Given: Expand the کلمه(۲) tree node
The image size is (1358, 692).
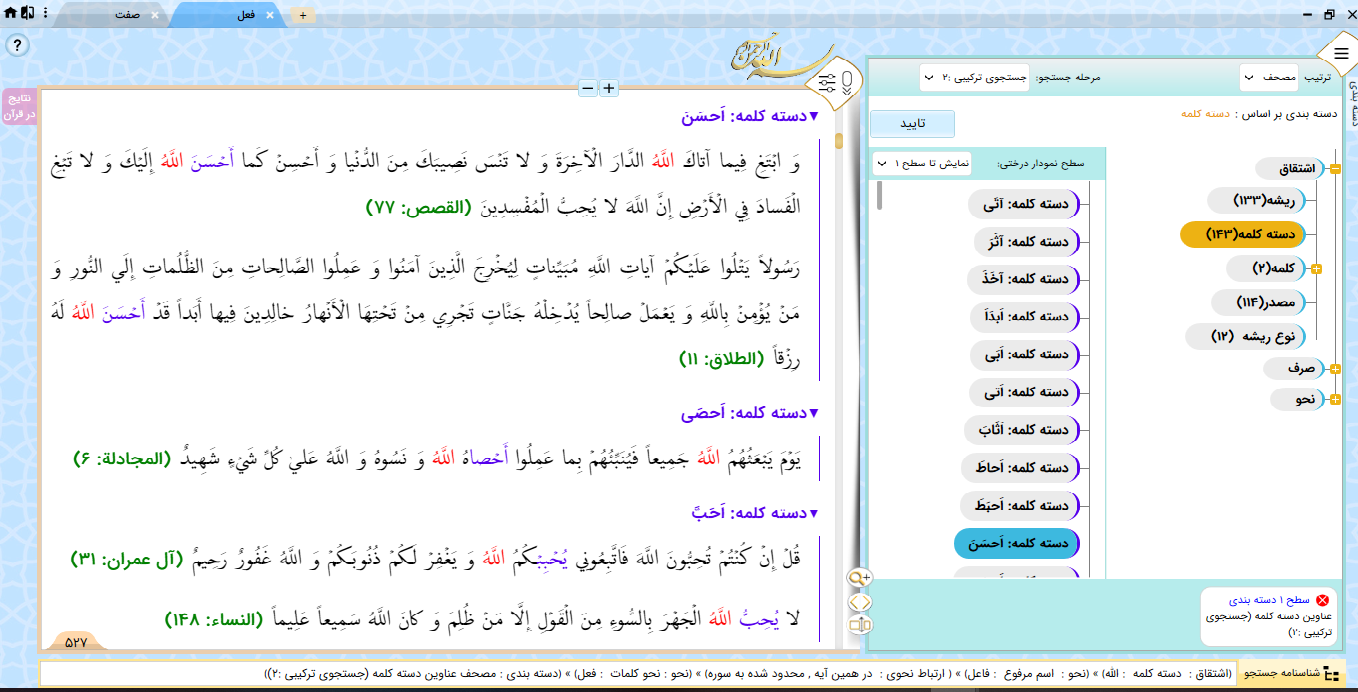Looking at the screenshot, I should 1316,268.
